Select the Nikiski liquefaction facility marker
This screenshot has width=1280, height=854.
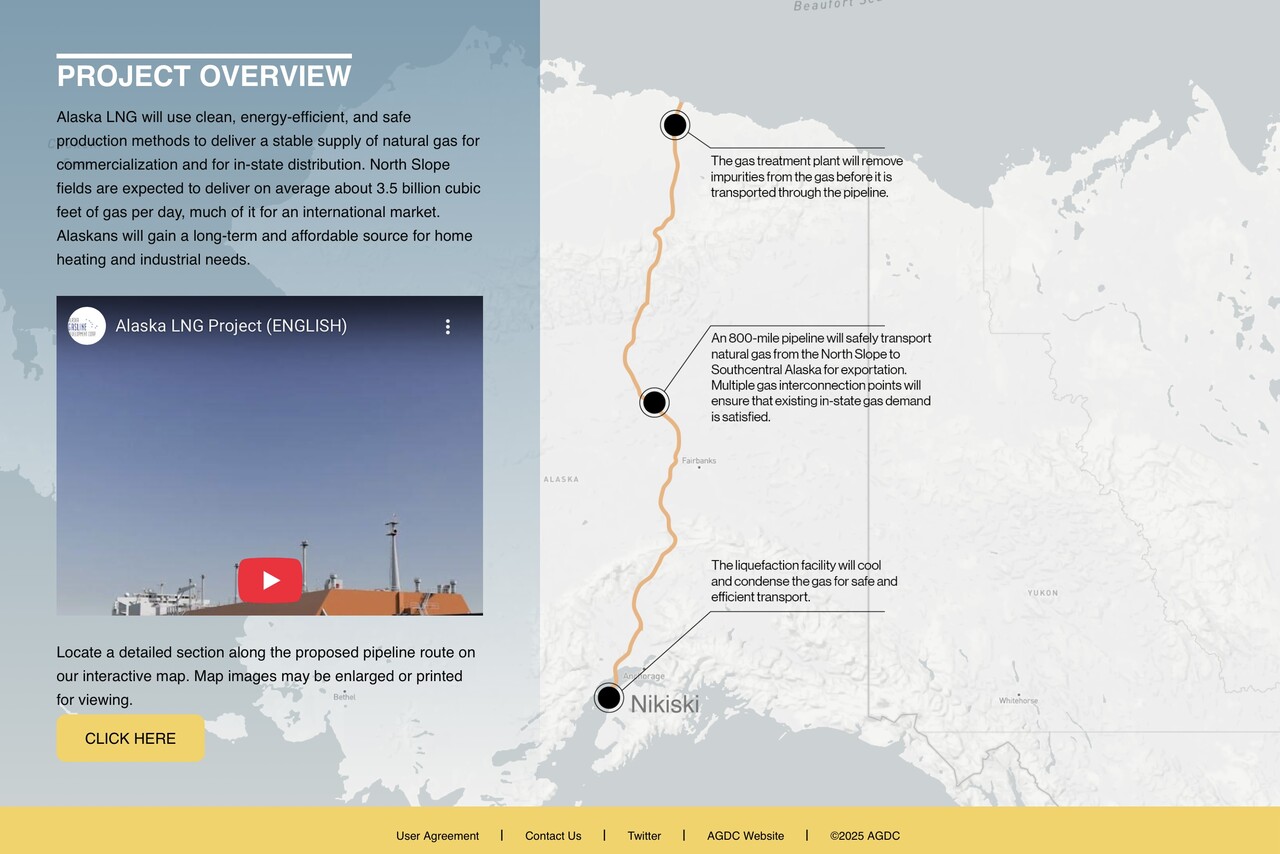tap(609, 697)
